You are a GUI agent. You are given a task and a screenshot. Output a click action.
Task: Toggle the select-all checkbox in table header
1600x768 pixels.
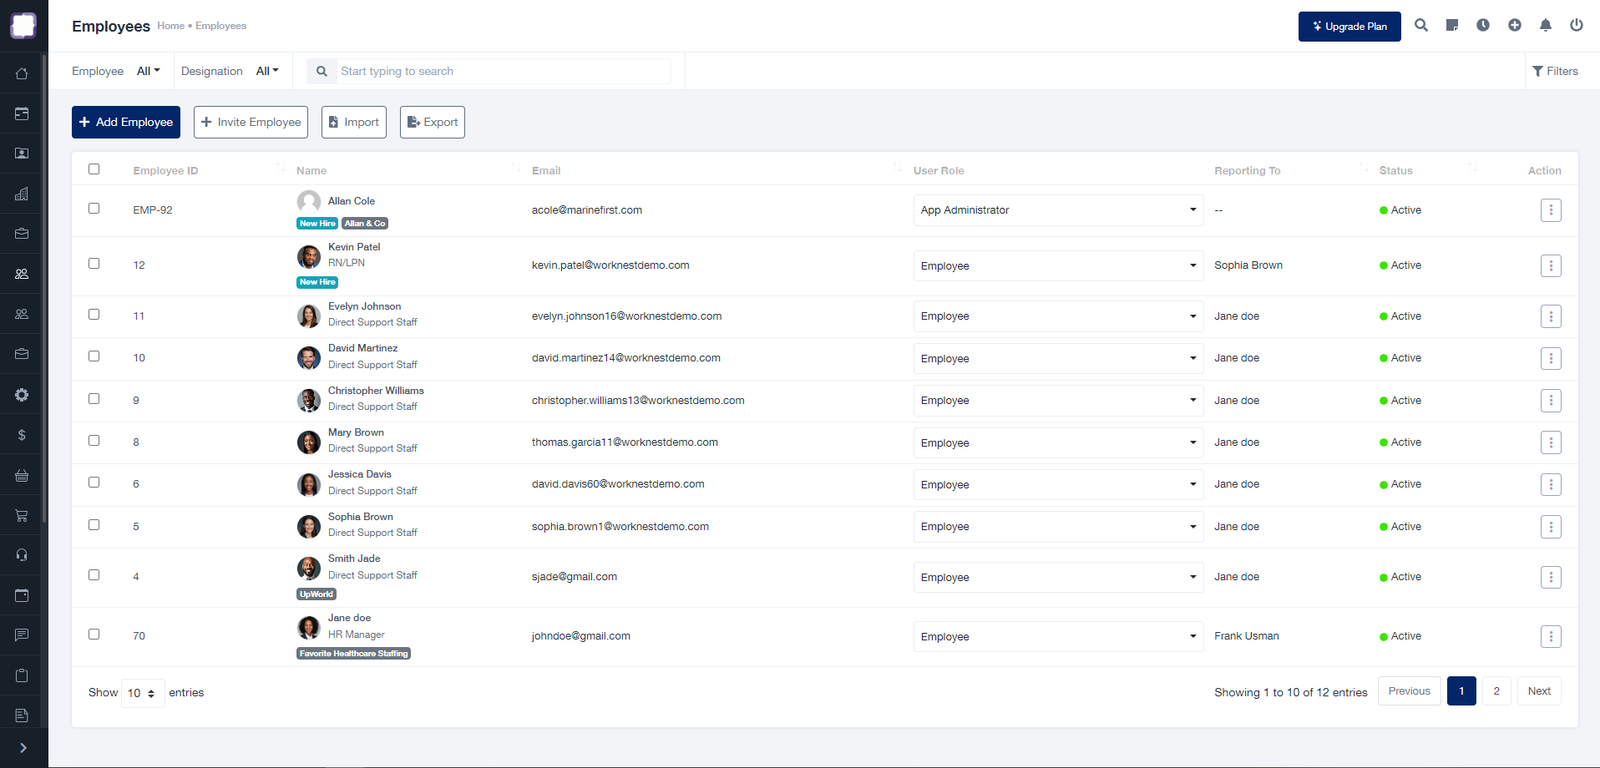94,169
